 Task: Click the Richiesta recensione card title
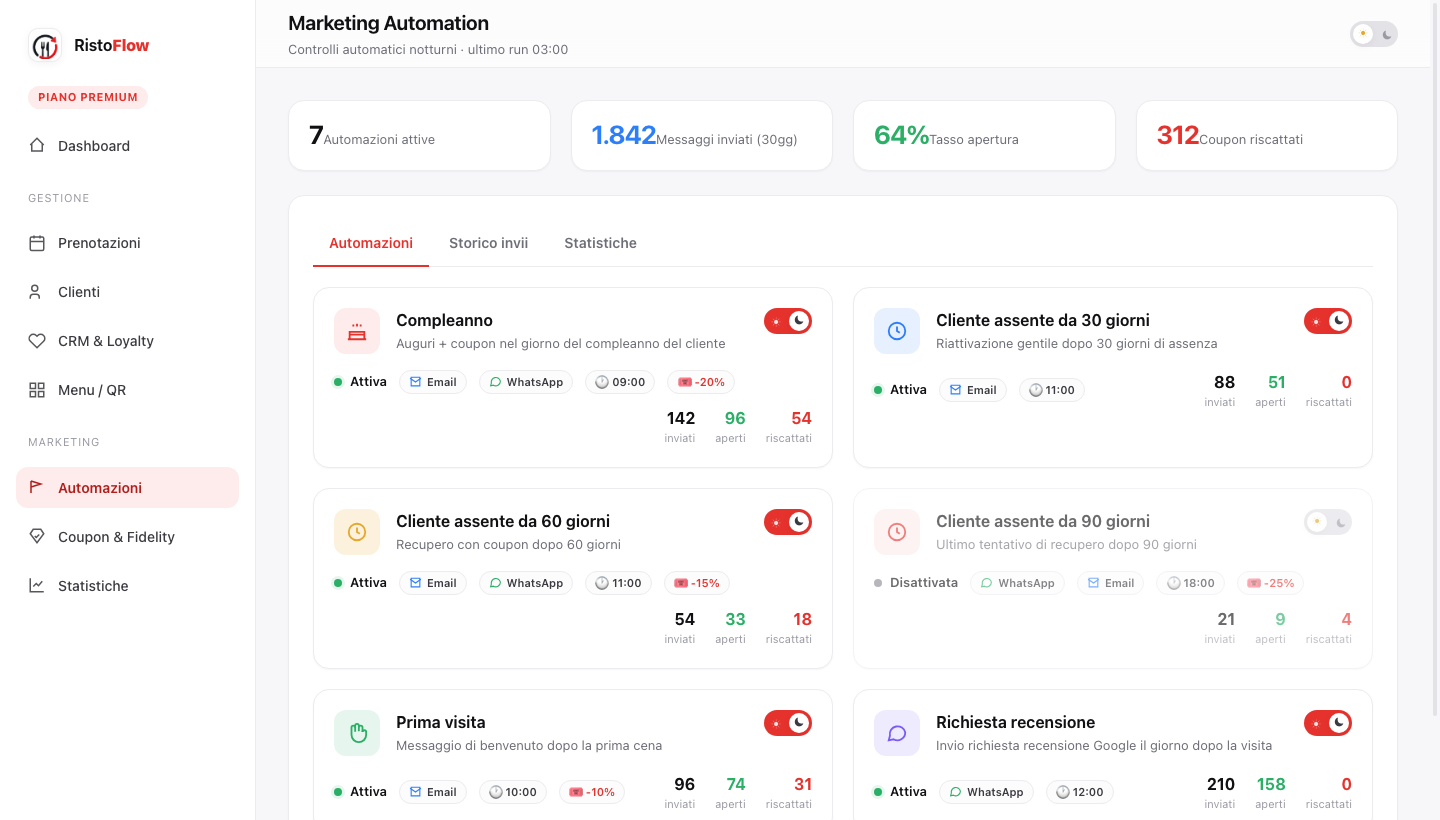click(1016, 722)
